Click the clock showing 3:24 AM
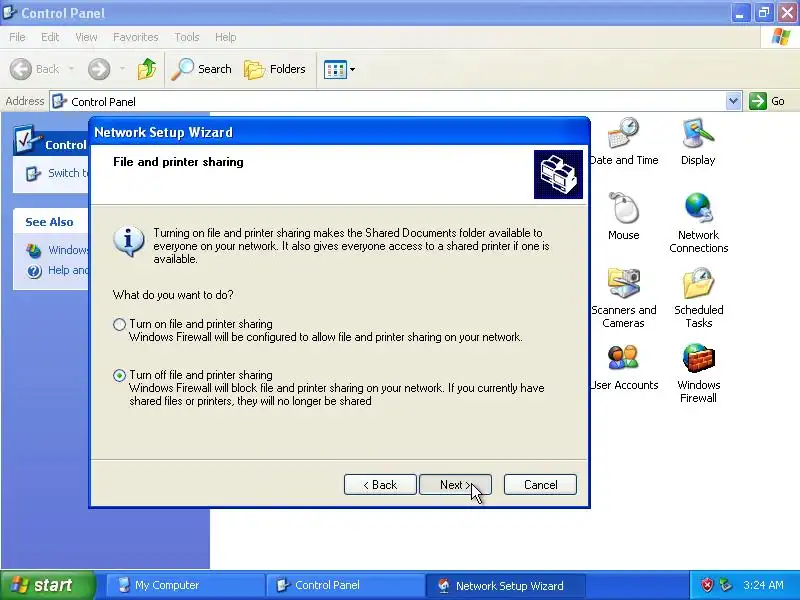The image size is (800, 600). click(763, 585)
